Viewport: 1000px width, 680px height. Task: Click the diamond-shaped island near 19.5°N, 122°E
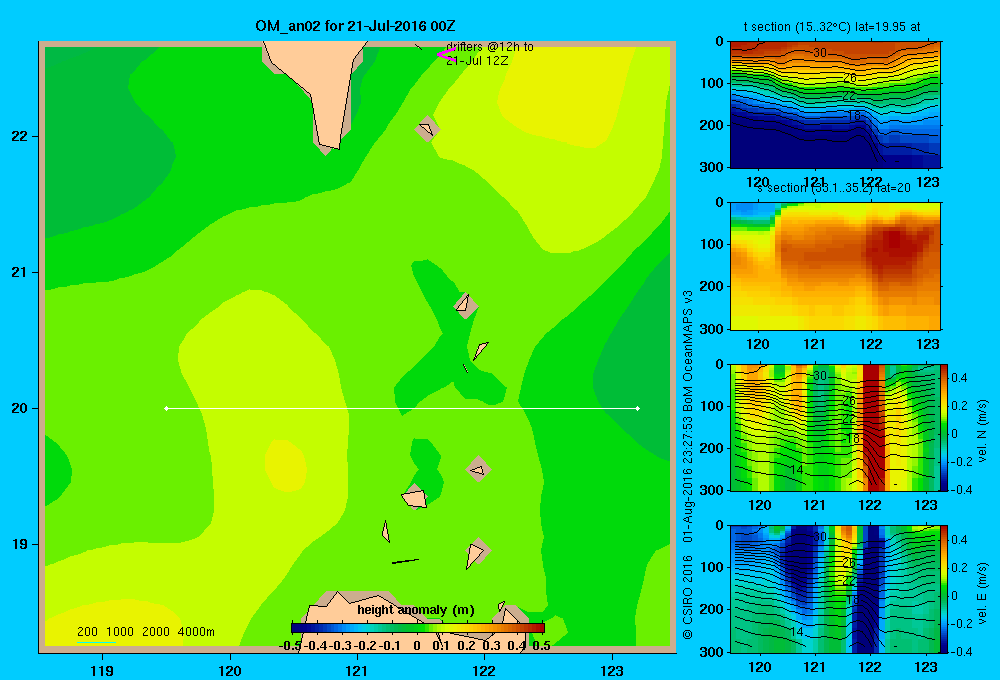pos(478,469)
